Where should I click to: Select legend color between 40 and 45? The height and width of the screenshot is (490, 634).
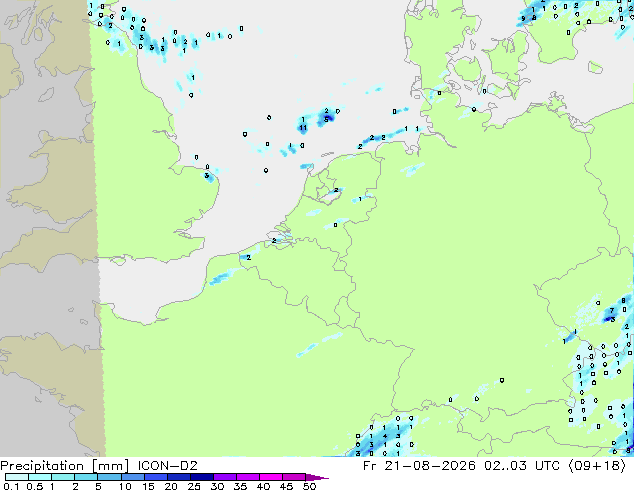tap(270, 477)
